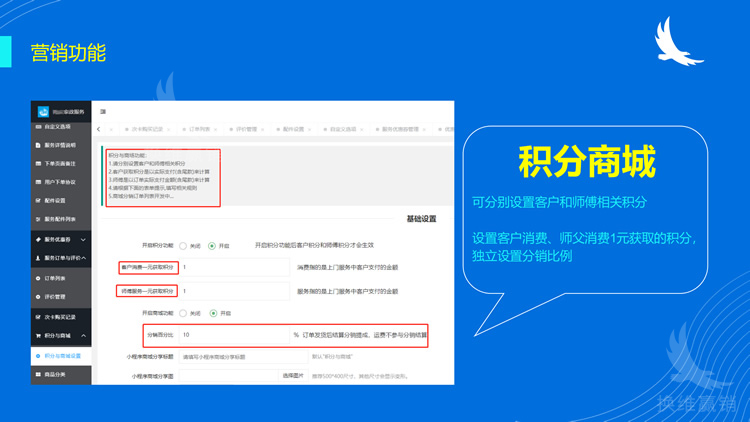Switch to the 自定义选项 tab
The height and width of the screenshot is (422, 750).
(x=343, y=129)
